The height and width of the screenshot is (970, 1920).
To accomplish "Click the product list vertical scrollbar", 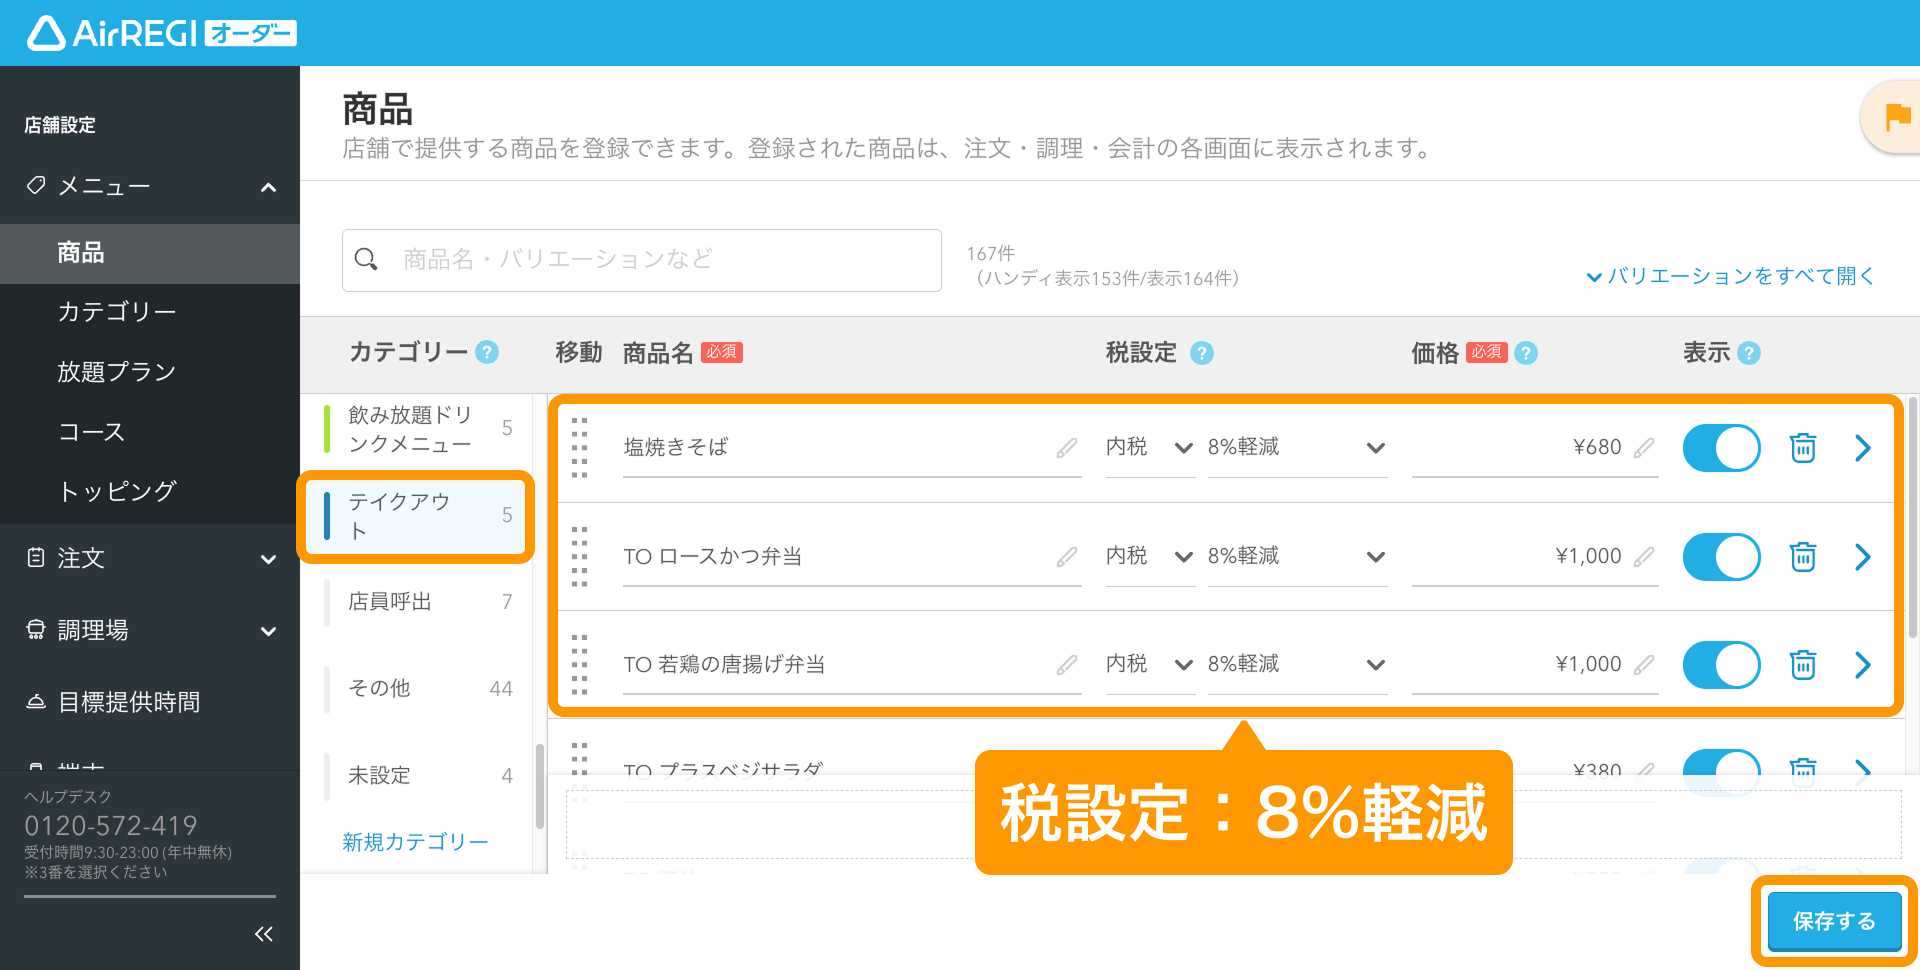I will (1913, 518).
